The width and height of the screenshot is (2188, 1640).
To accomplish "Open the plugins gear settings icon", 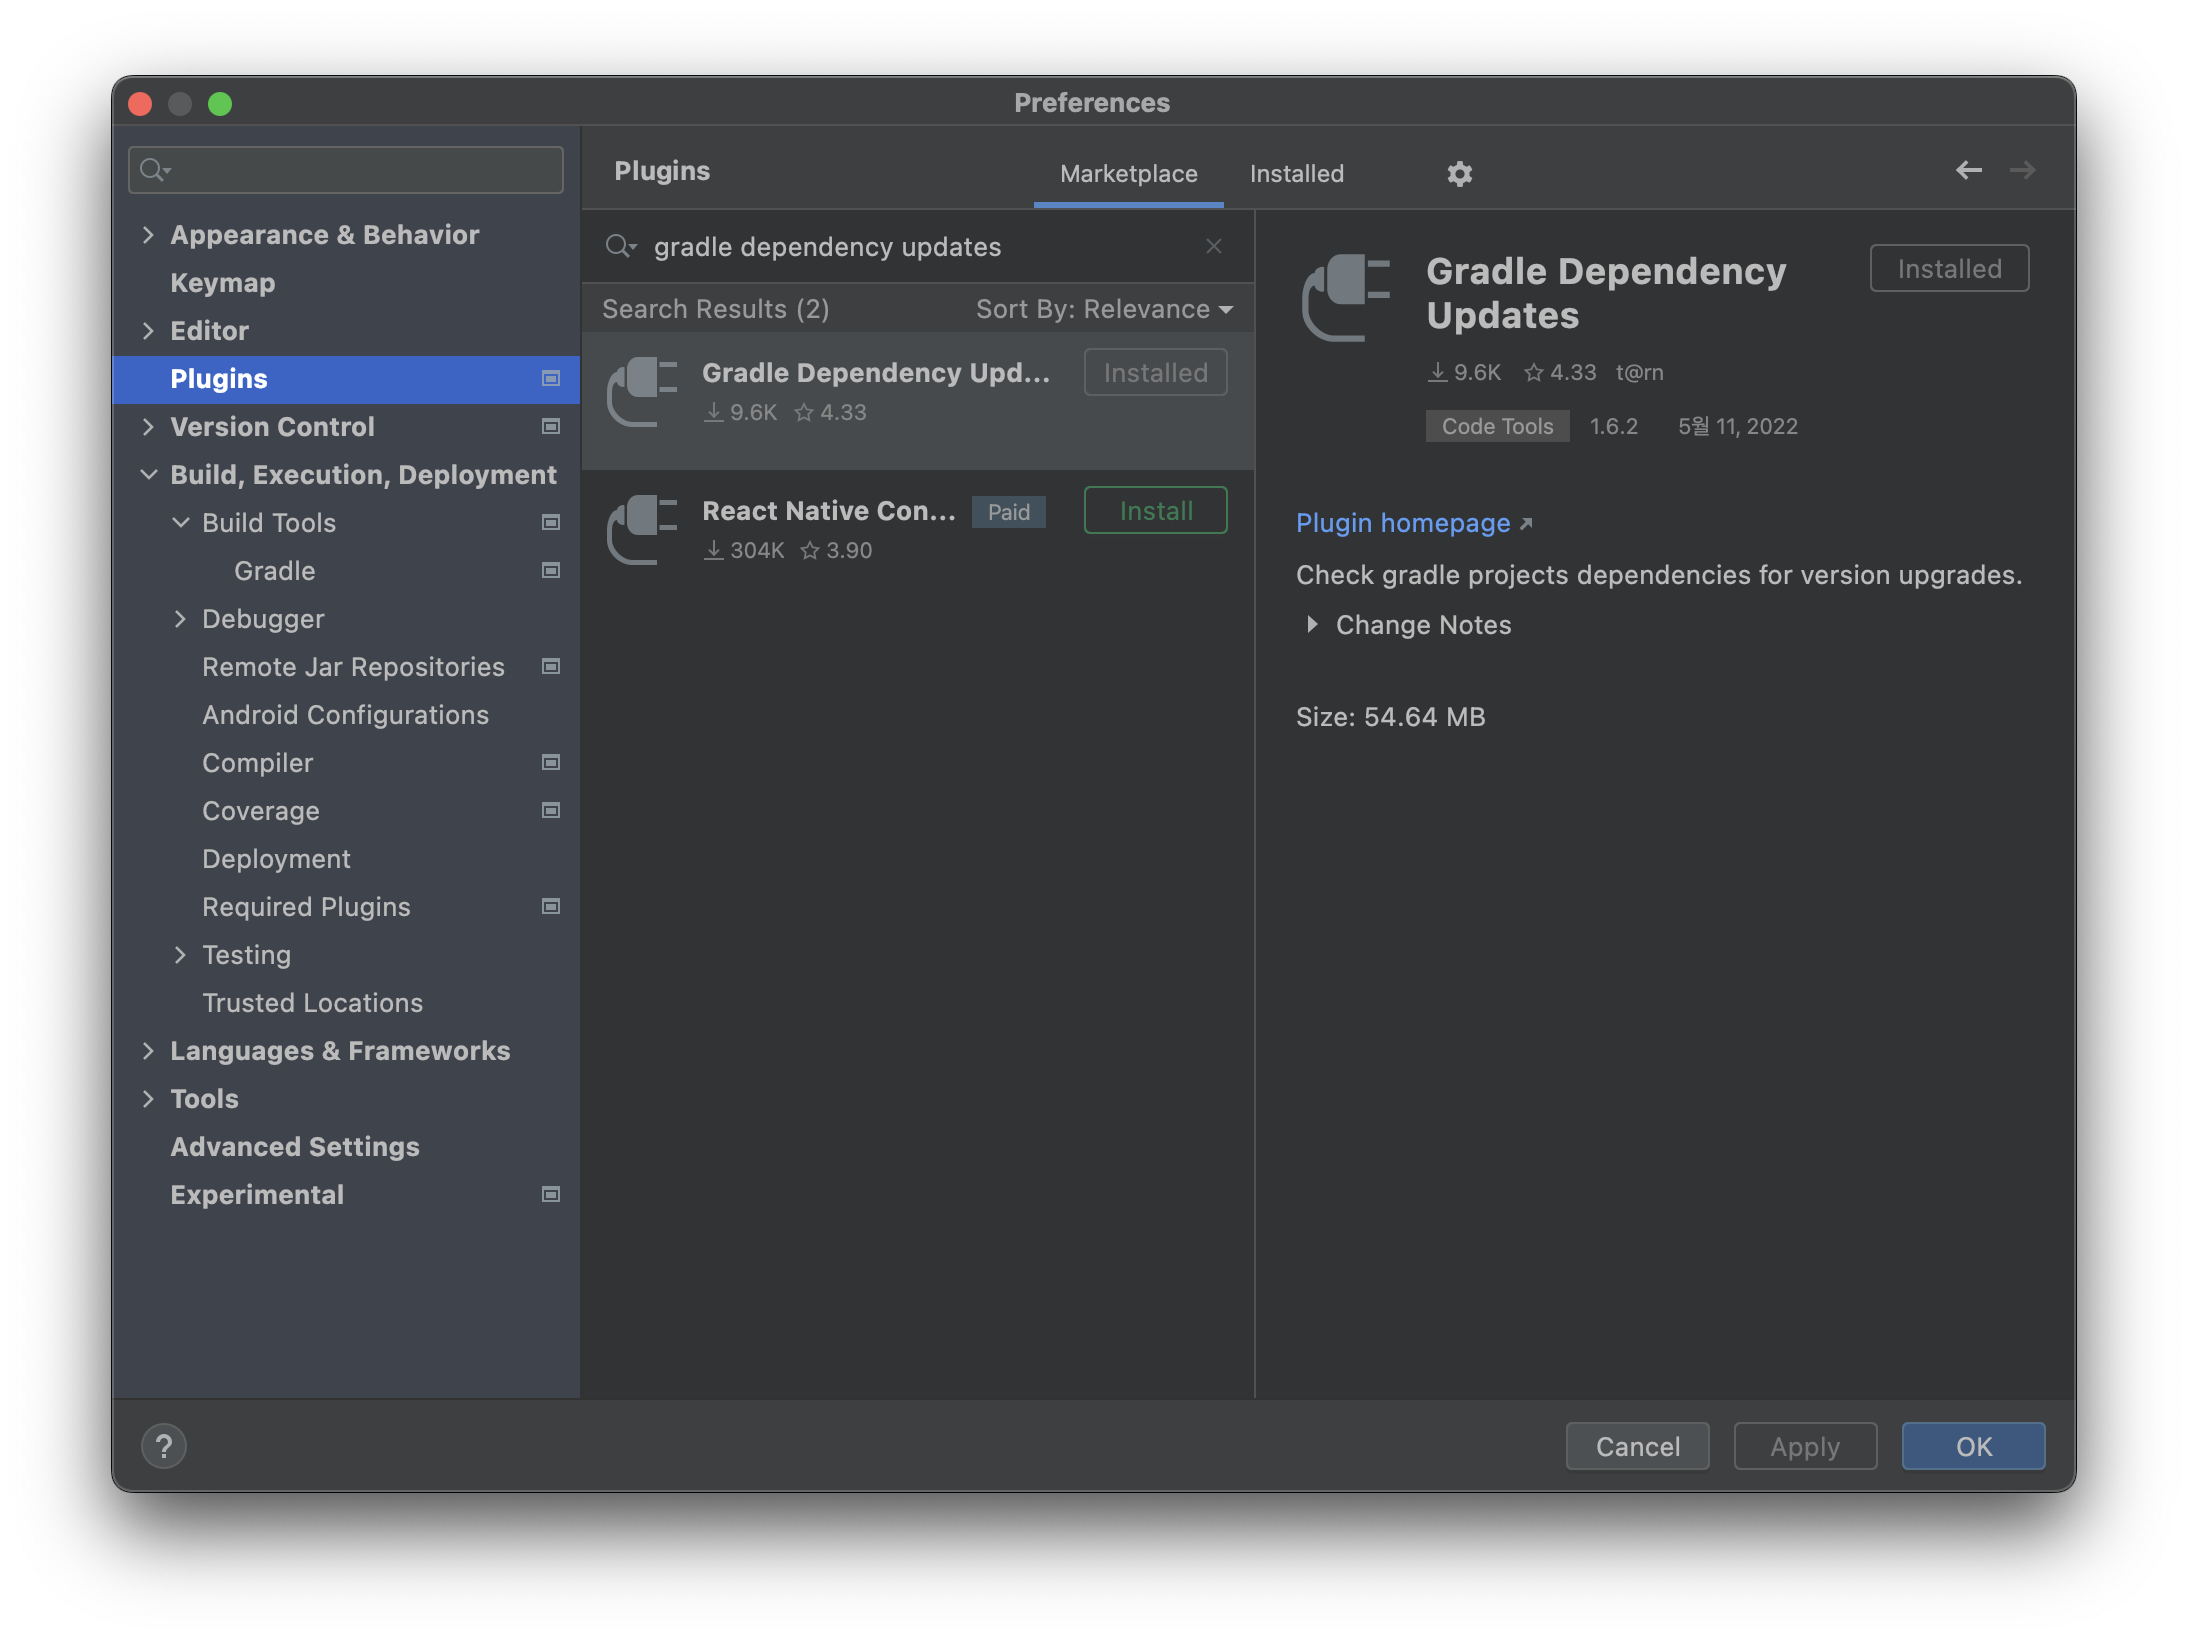I will click(1459, 174).
